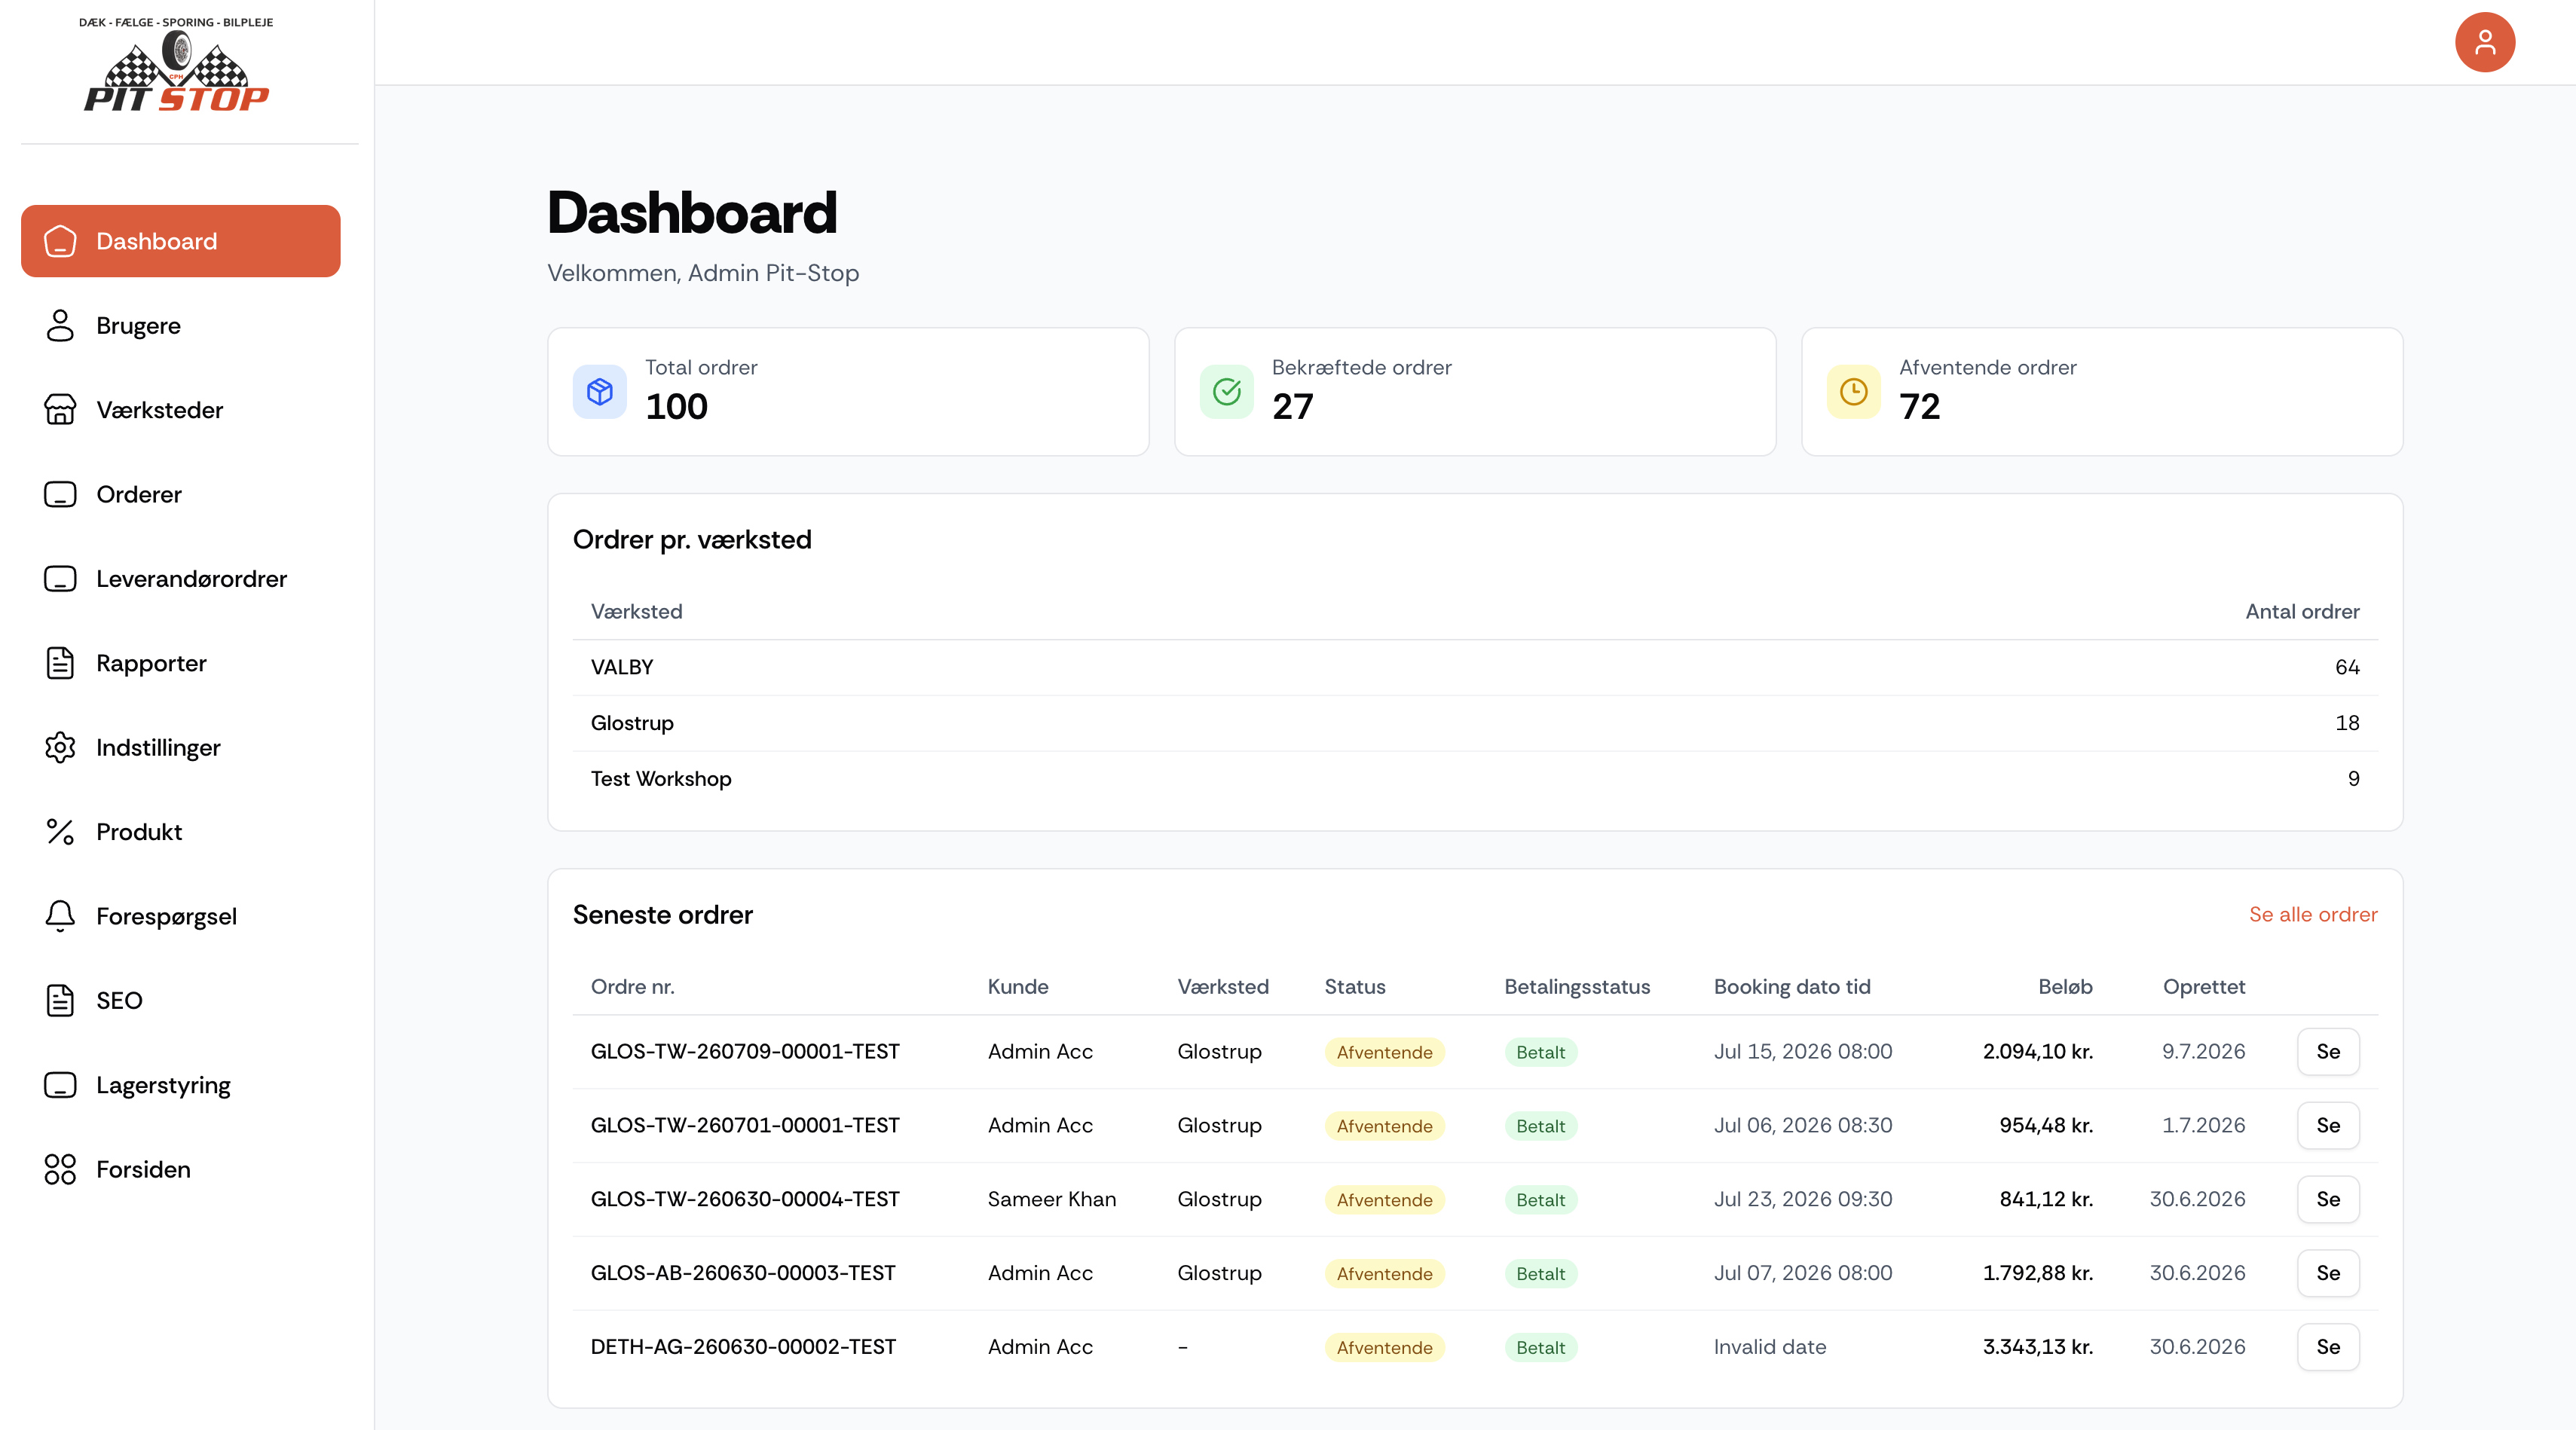Click the Booking dato tid column header
This screenshot has width=2576, height=1430.
click(x=1792, y=987)
